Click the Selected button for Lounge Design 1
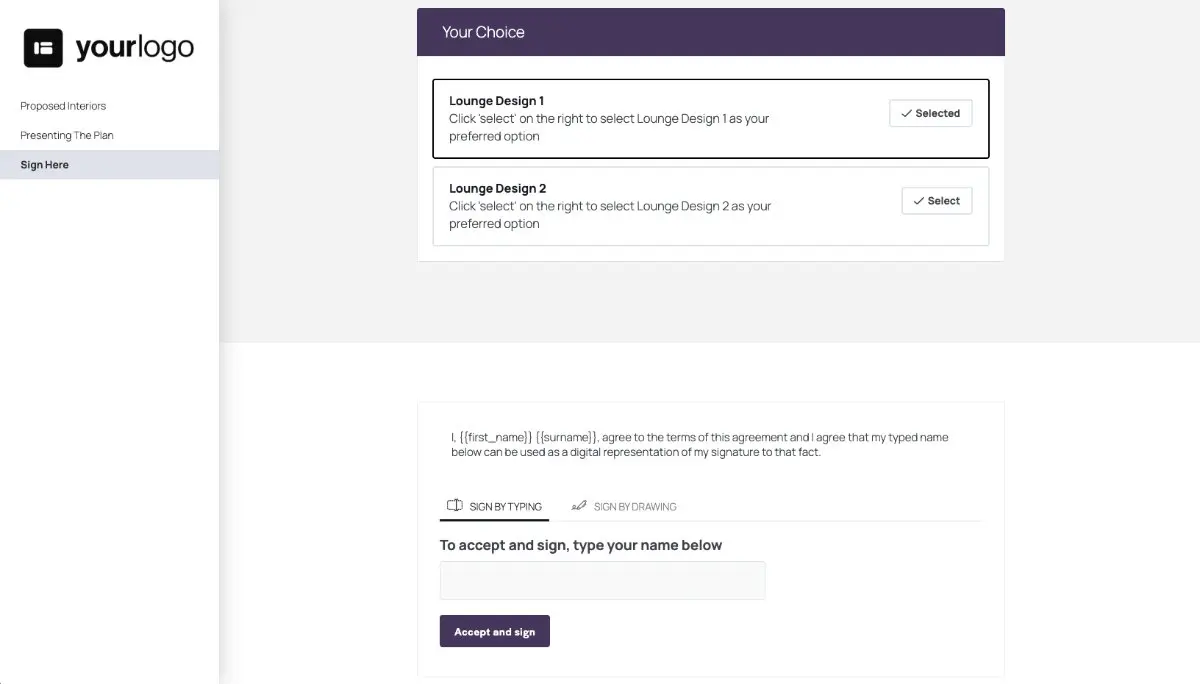Viewport: 1200px width, 684px height. 930,113
